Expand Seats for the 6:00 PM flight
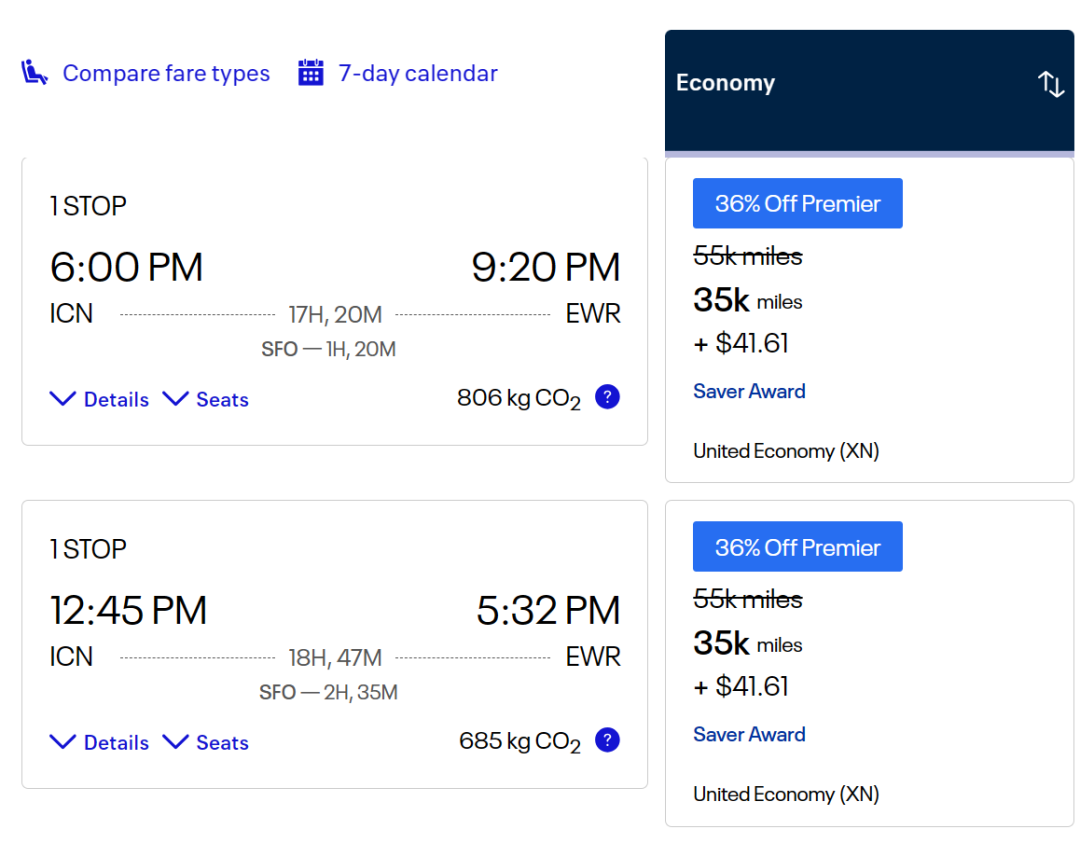Viewport: 1080px width, 843px height. (x=205, y=399)
